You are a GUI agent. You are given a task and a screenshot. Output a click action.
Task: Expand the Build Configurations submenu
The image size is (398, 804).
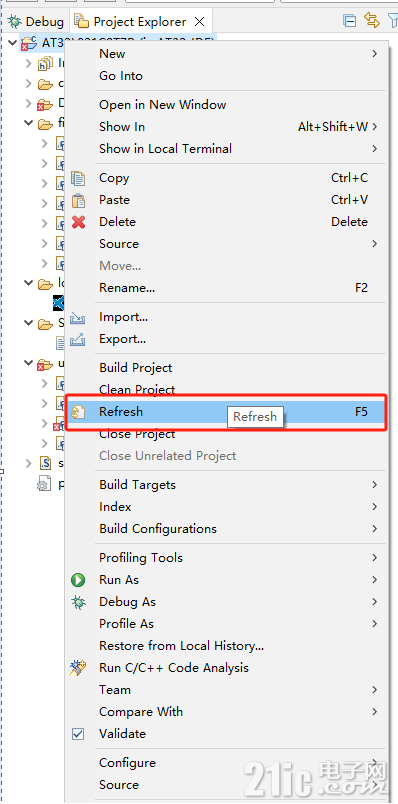point(375,529)
